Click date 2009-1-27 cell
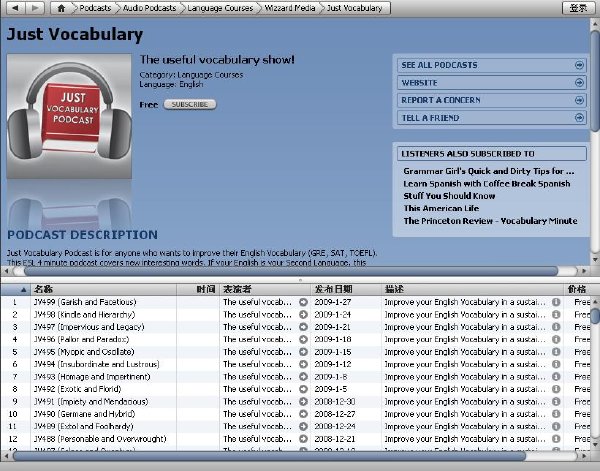600x471 pixels. pos(333,302)
